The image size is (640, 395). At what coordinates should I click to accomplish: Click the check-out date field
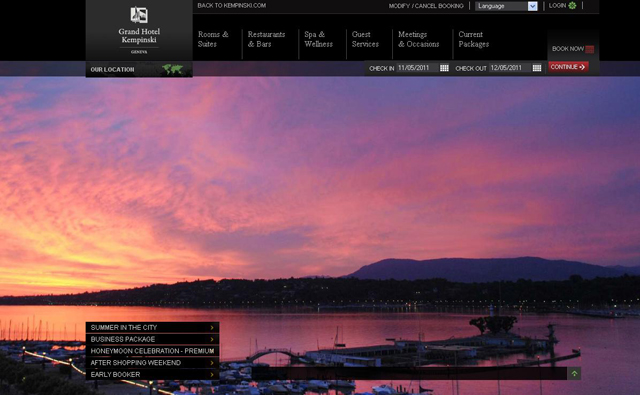[510, 68]
